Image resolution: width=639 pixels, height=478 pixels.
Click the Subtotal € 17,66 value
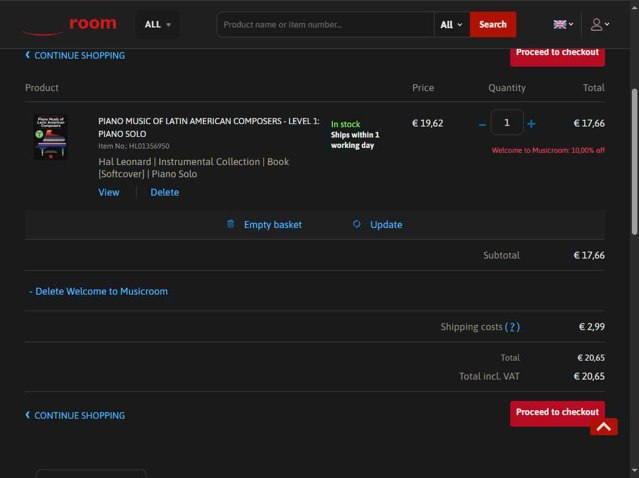pyautogui.click(x=589, y=256)
